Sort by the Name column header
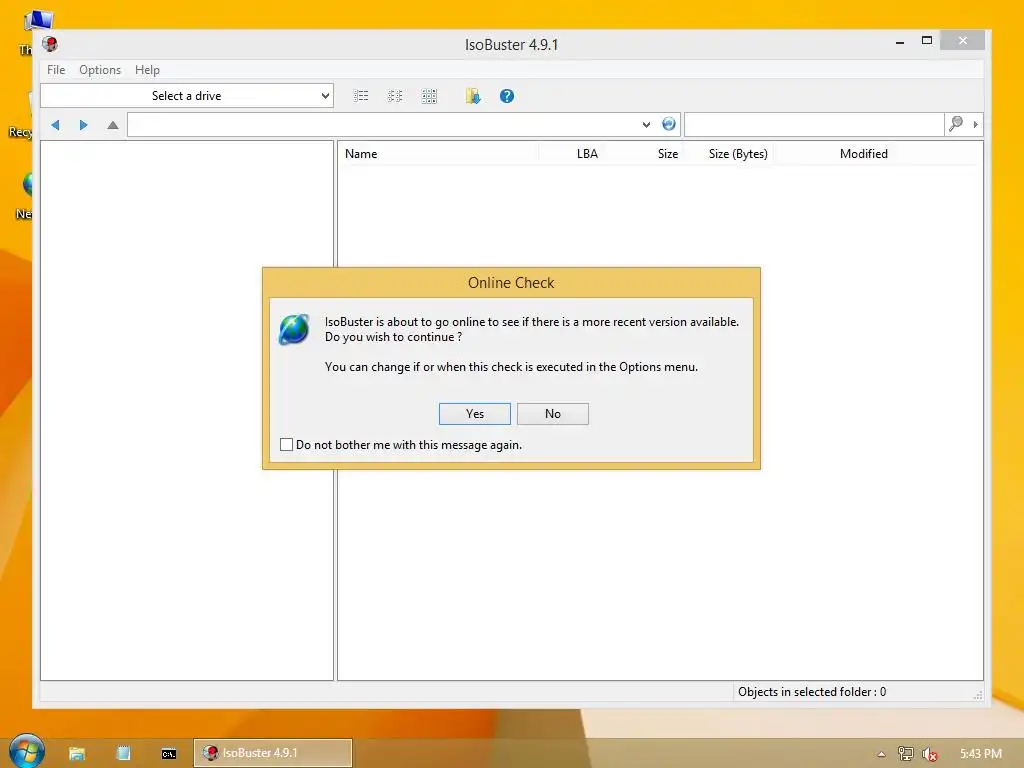Image resolution: width=1024 pixels, height=768 pixels. click(361, 154)
